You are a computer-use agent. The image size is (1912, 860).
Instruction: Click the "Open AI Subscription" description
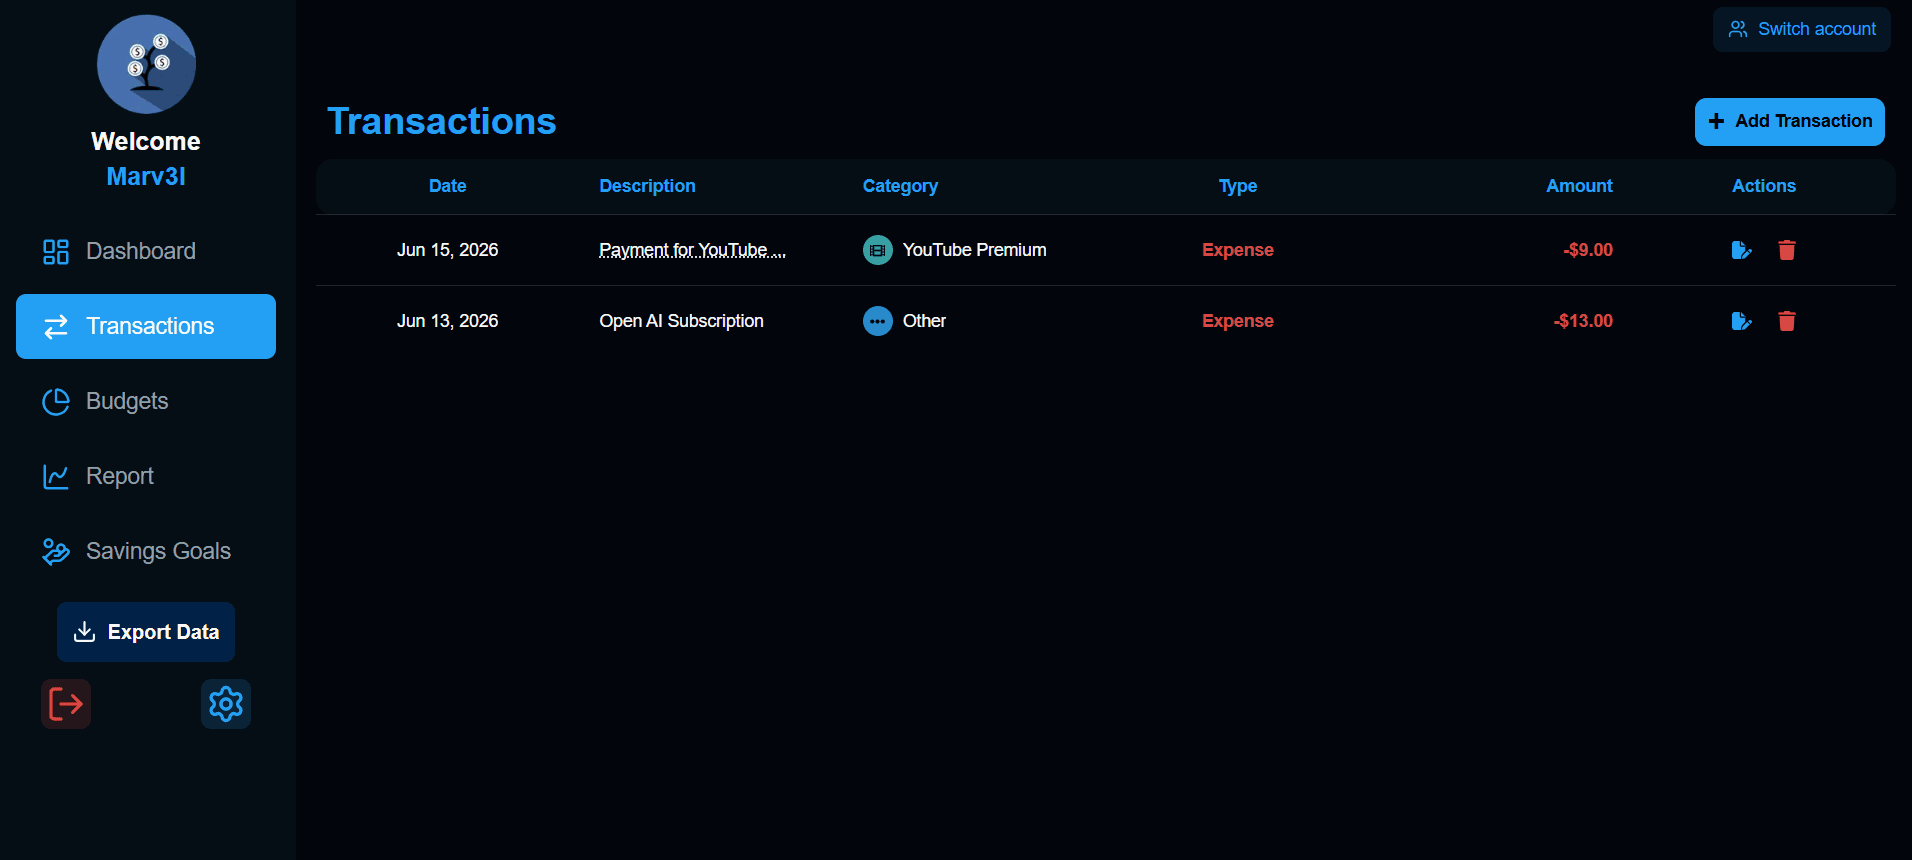681,321
